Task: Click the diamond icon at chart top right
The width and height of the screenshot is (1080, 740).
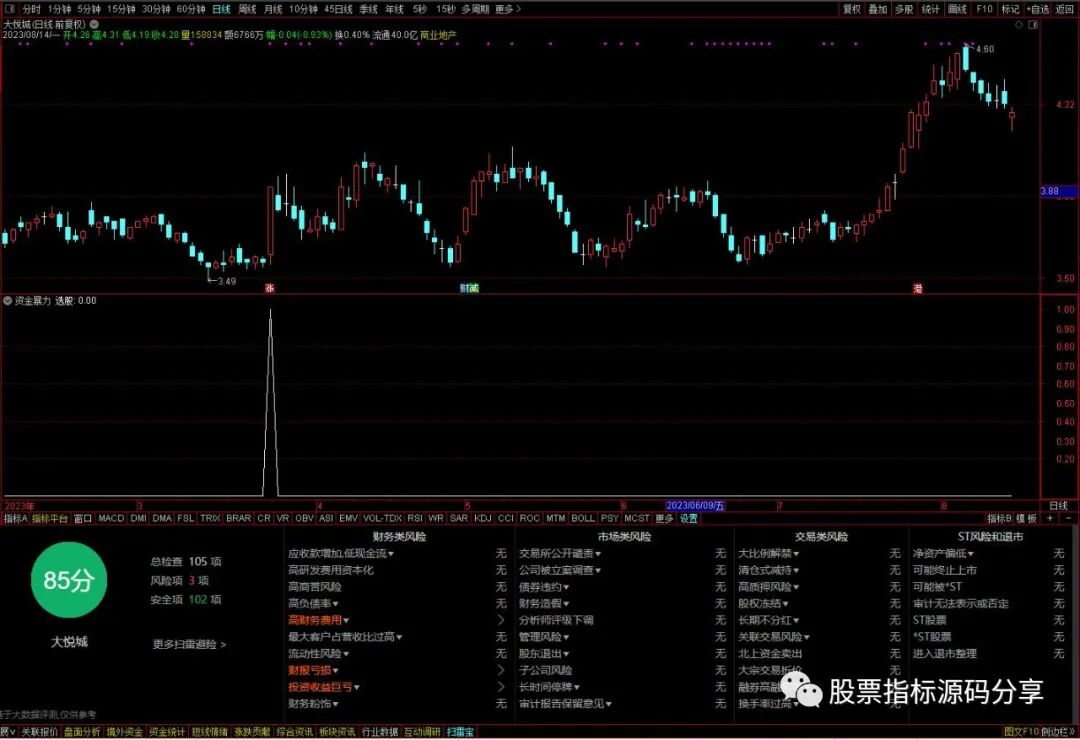Action: (x=1019, y=25)
